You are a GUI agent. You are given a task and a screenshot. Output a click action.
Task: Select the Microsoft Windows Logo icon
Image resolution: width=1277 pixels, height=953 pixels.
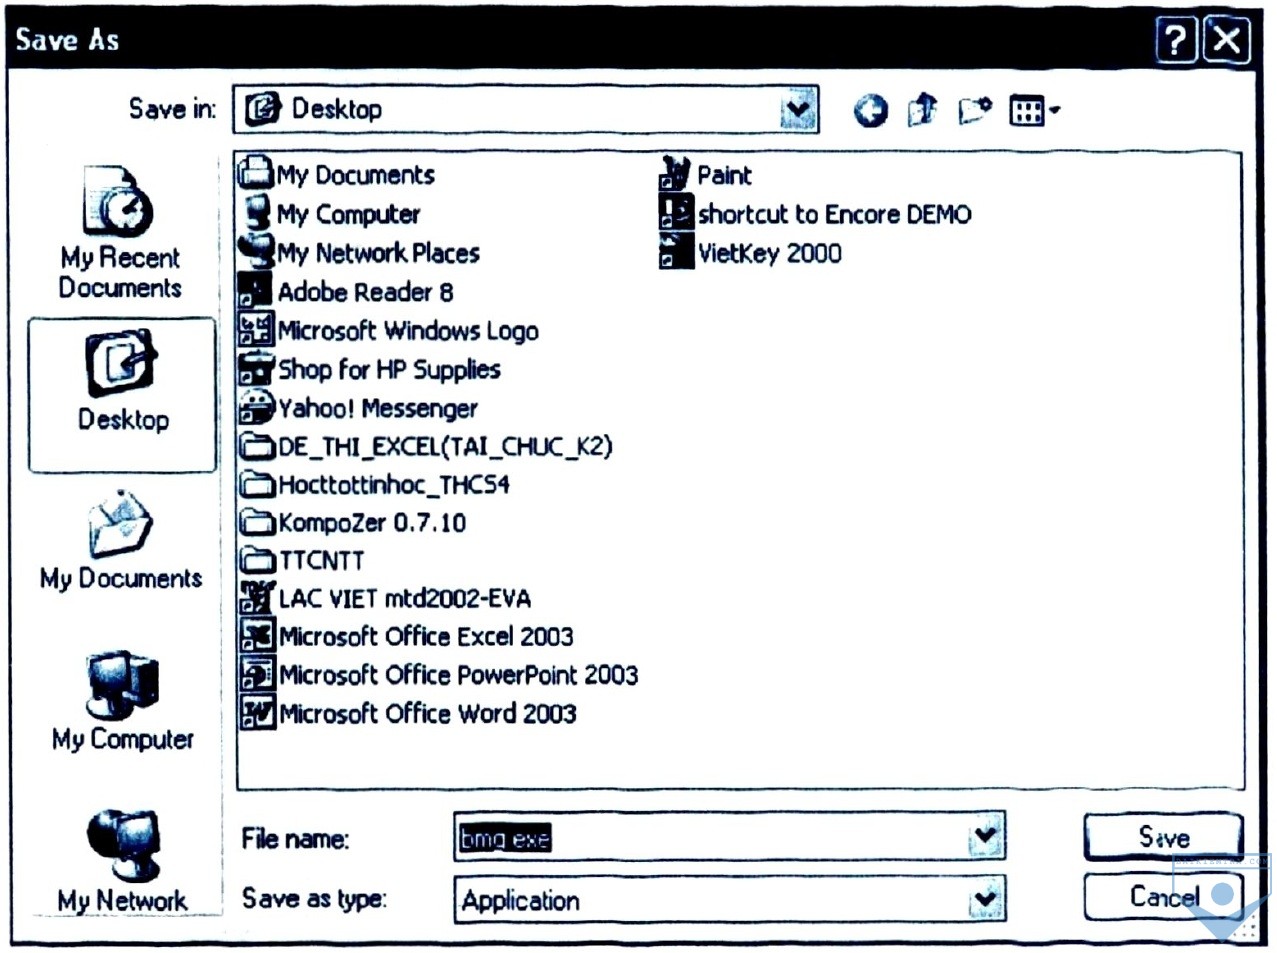(256, 329)
